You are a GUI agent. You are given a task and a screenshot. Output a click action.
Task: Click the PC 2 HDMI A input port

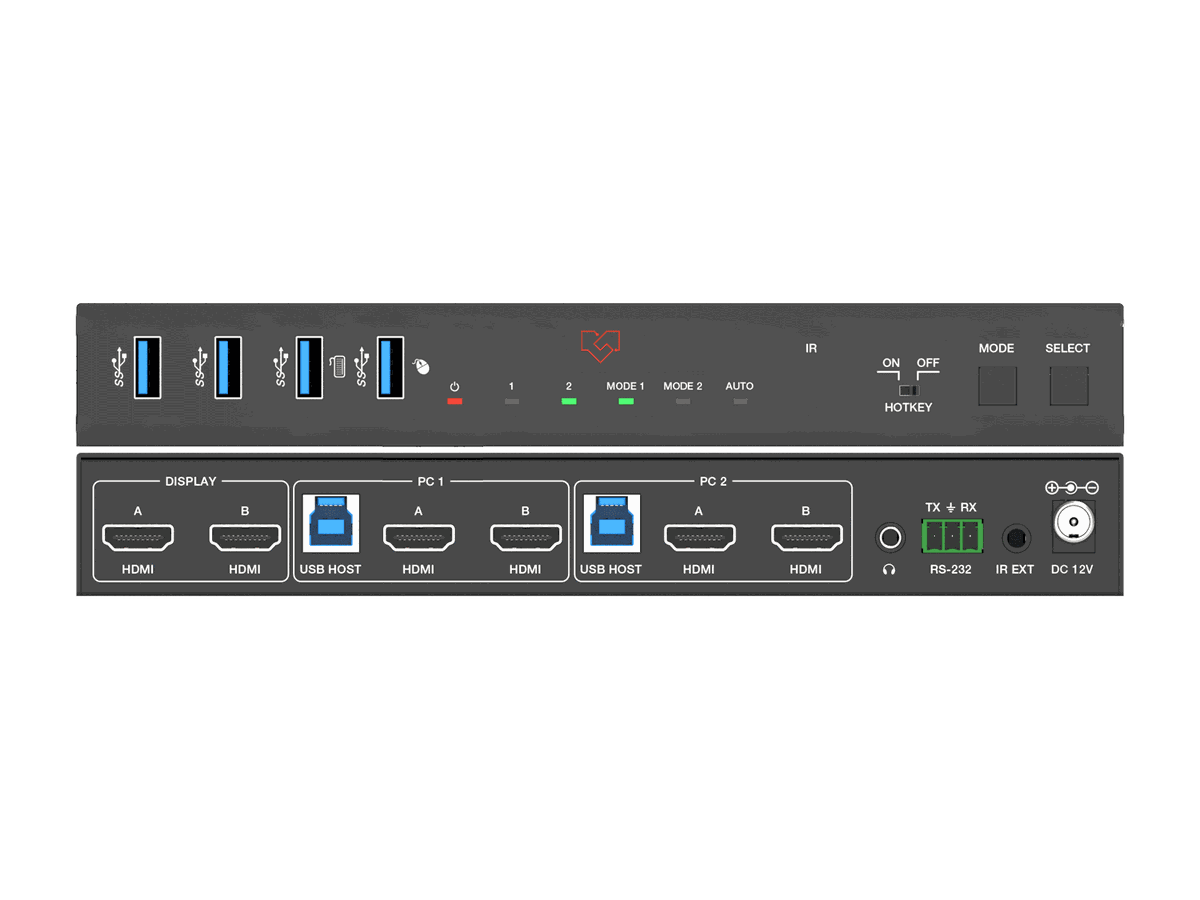(700, 538)
